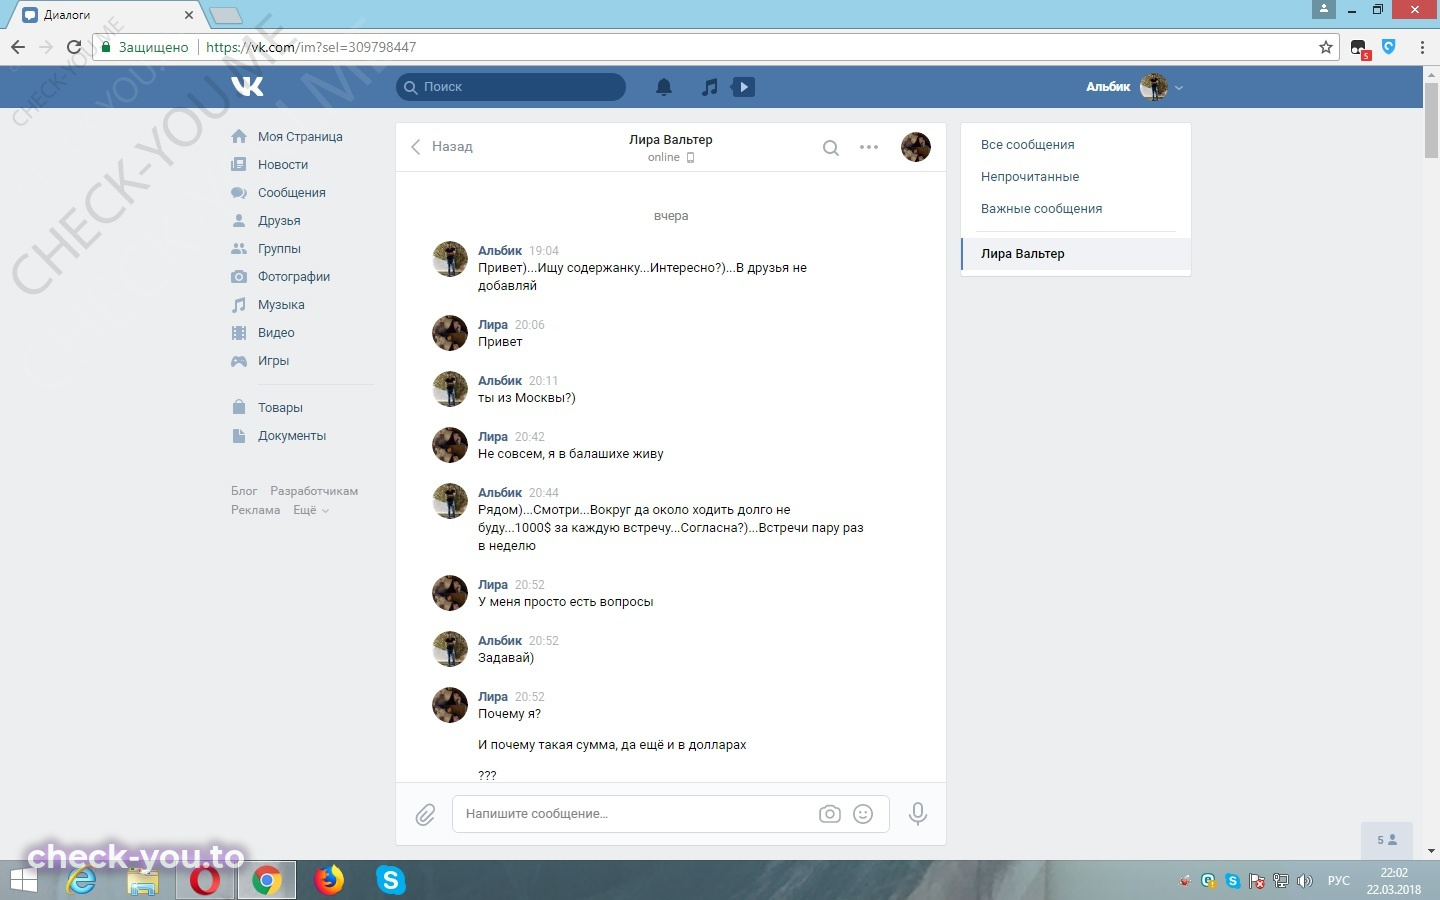Open the VK logo home link
Screen dimensions: 1440x900
tap(247, 86)
